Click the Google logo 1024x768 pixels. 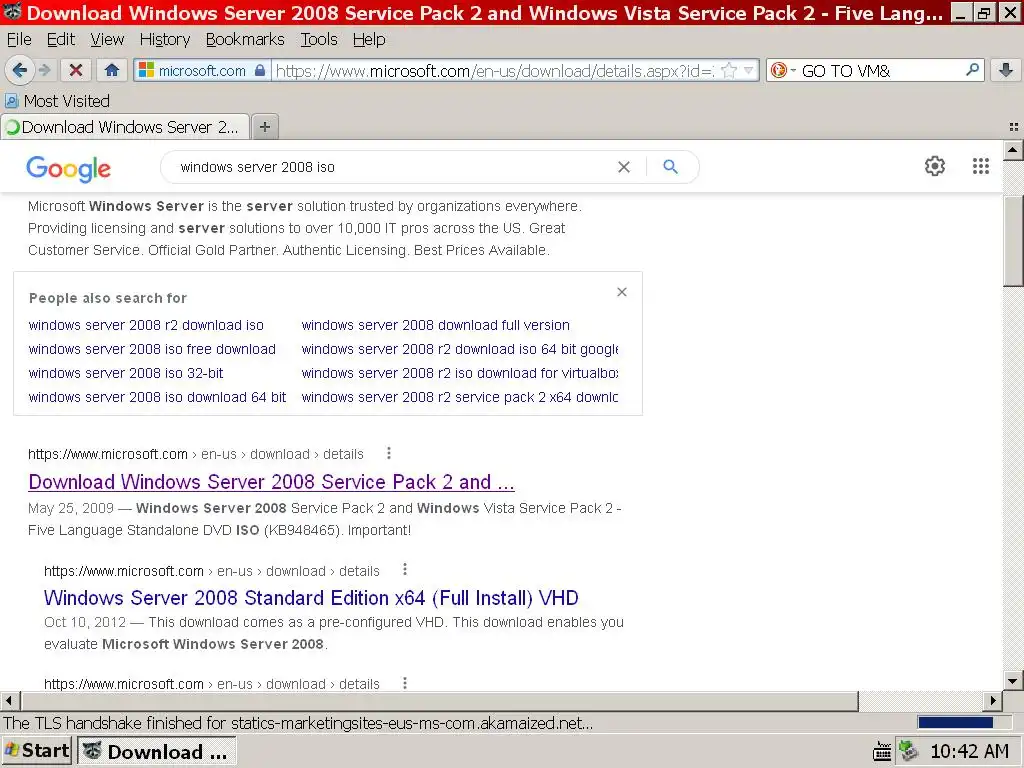click(69, 168)
